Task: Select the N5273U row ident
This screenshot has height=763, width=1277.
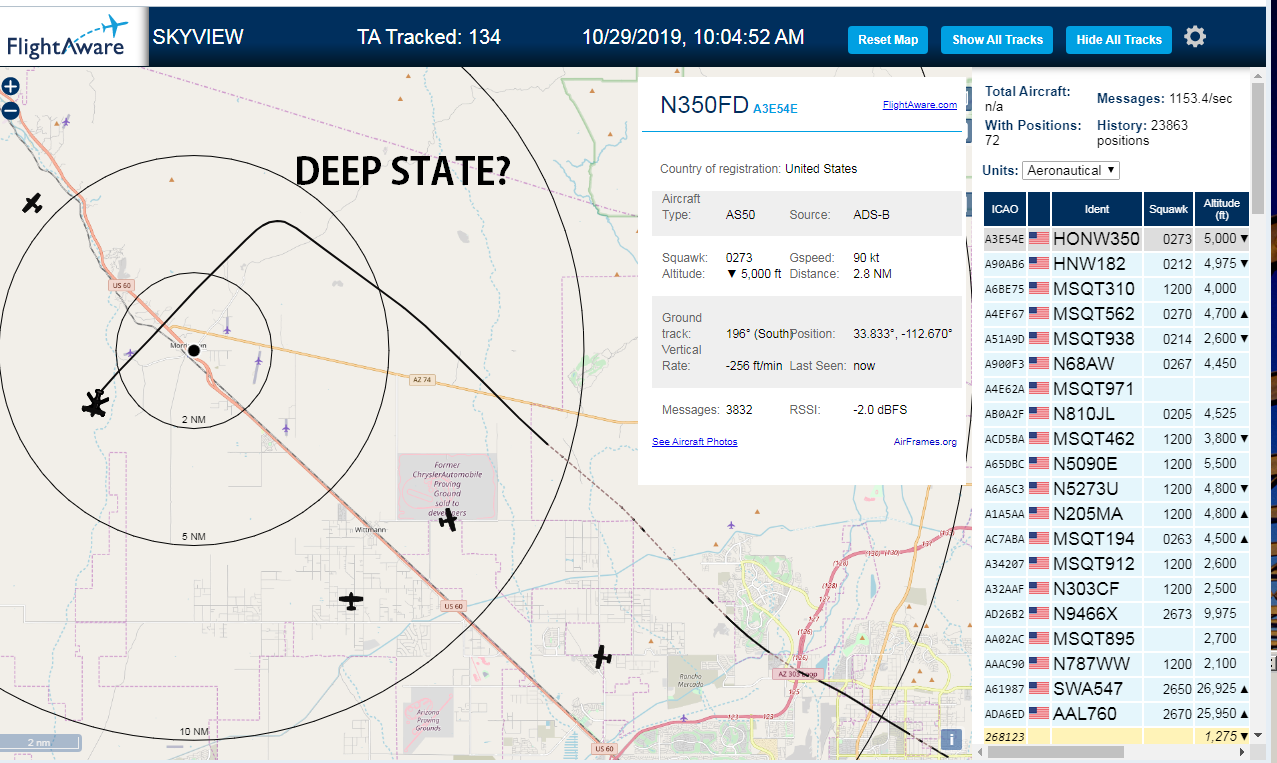Action: [x=1096, y=489]
